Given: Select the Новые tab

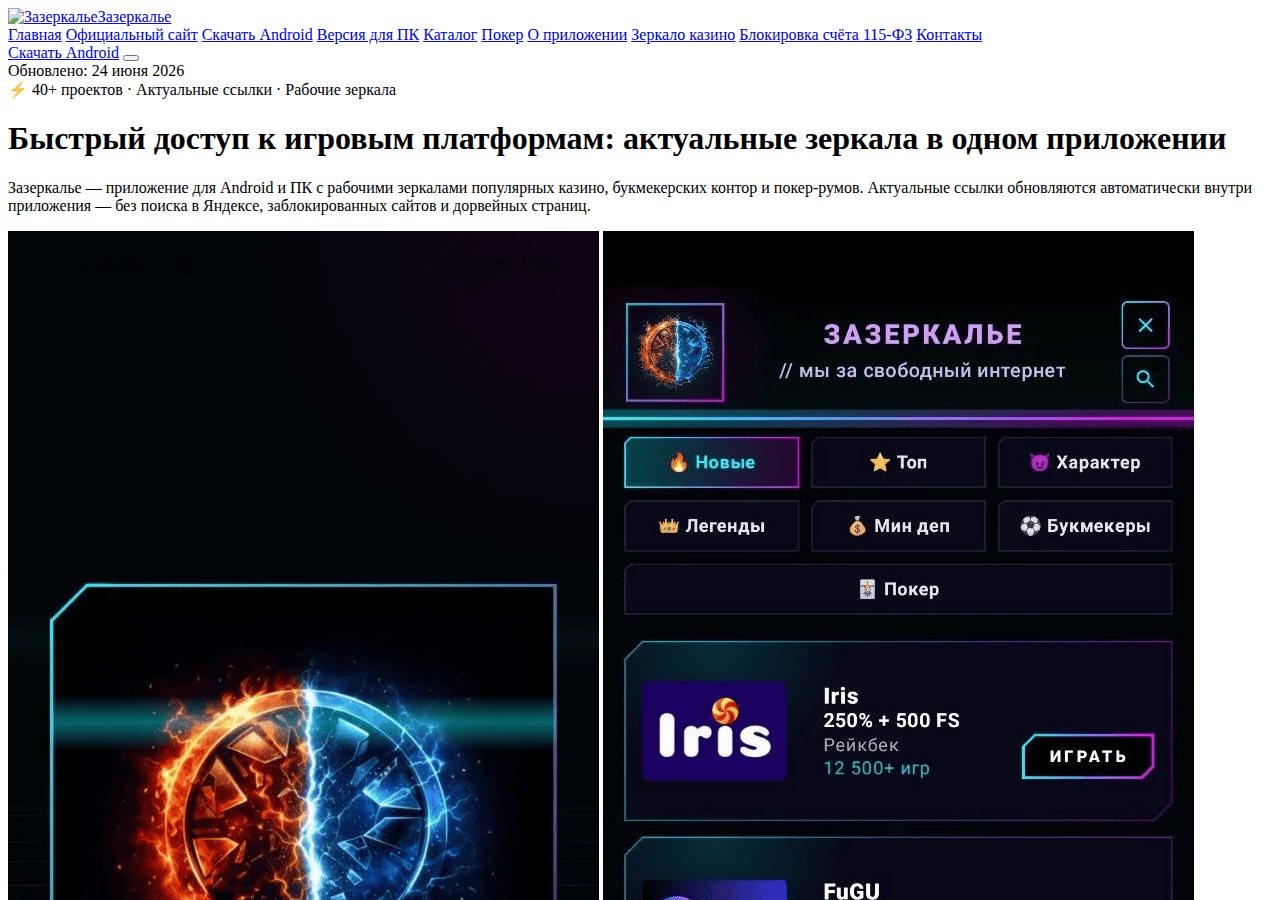Looking at the screenshot, I should pyautogui.click(x=712, y=462).
